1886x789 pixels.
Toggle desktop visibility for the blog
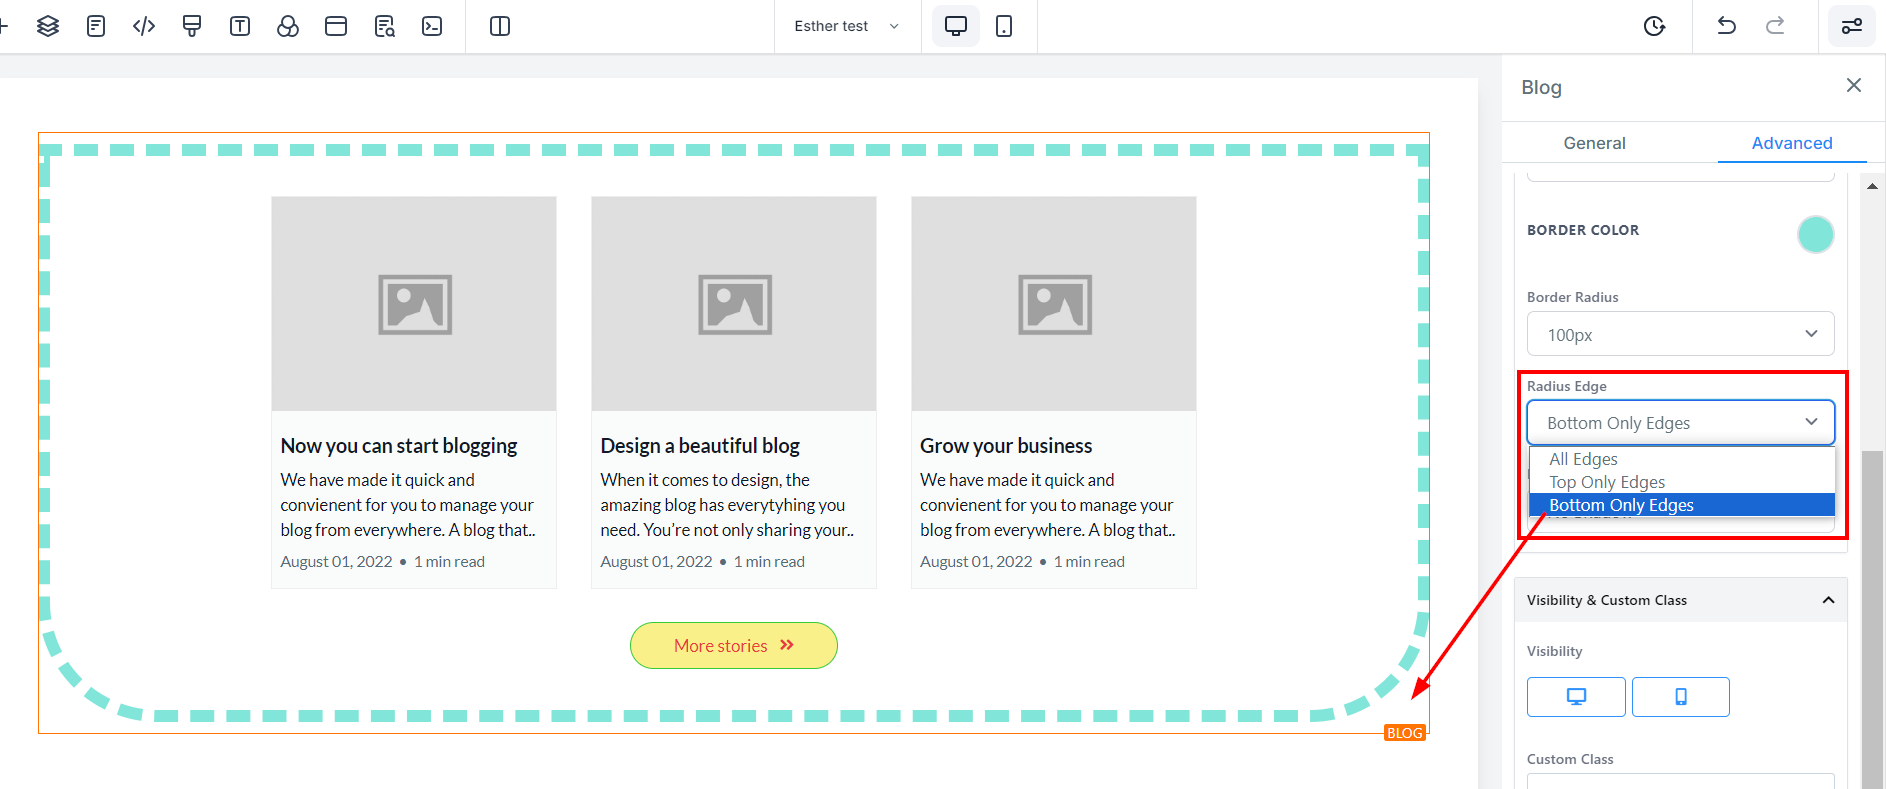(x=1576, y=697)
